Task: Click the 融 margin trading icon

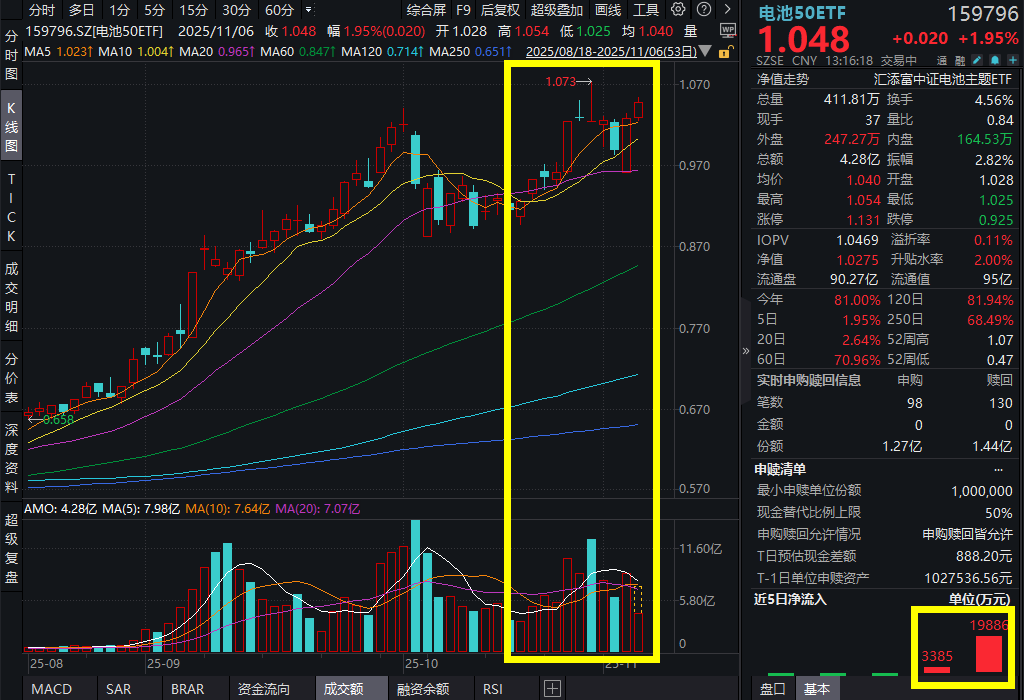Action: 959,60
